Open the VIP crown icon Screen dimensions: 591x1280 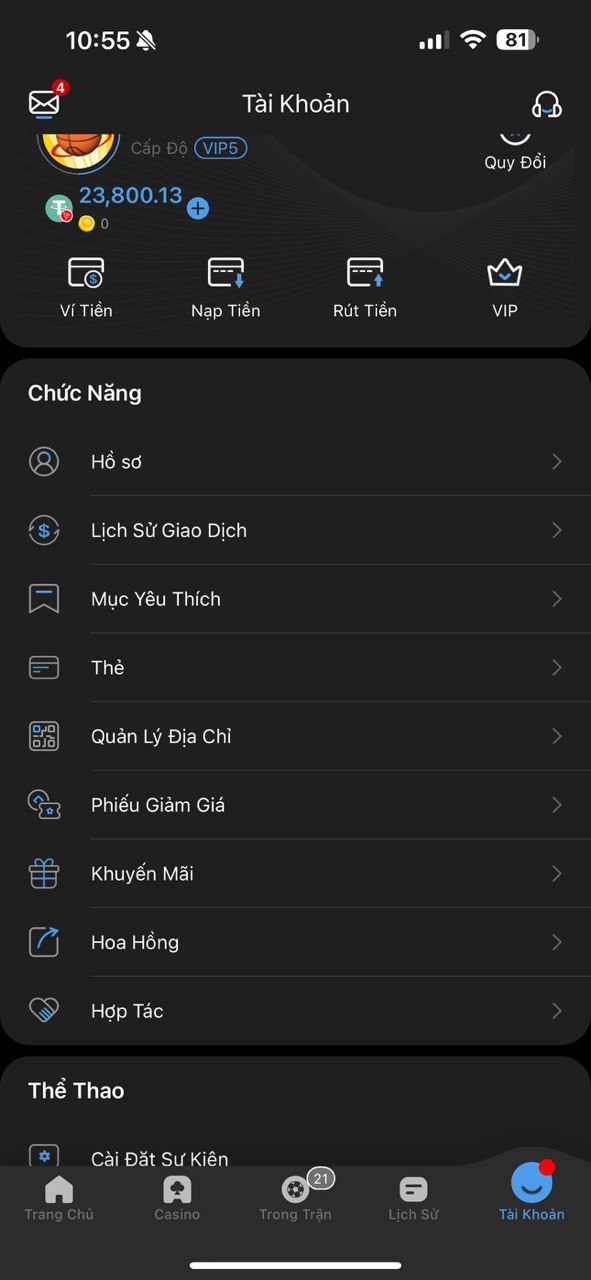(x=505, y=273)
